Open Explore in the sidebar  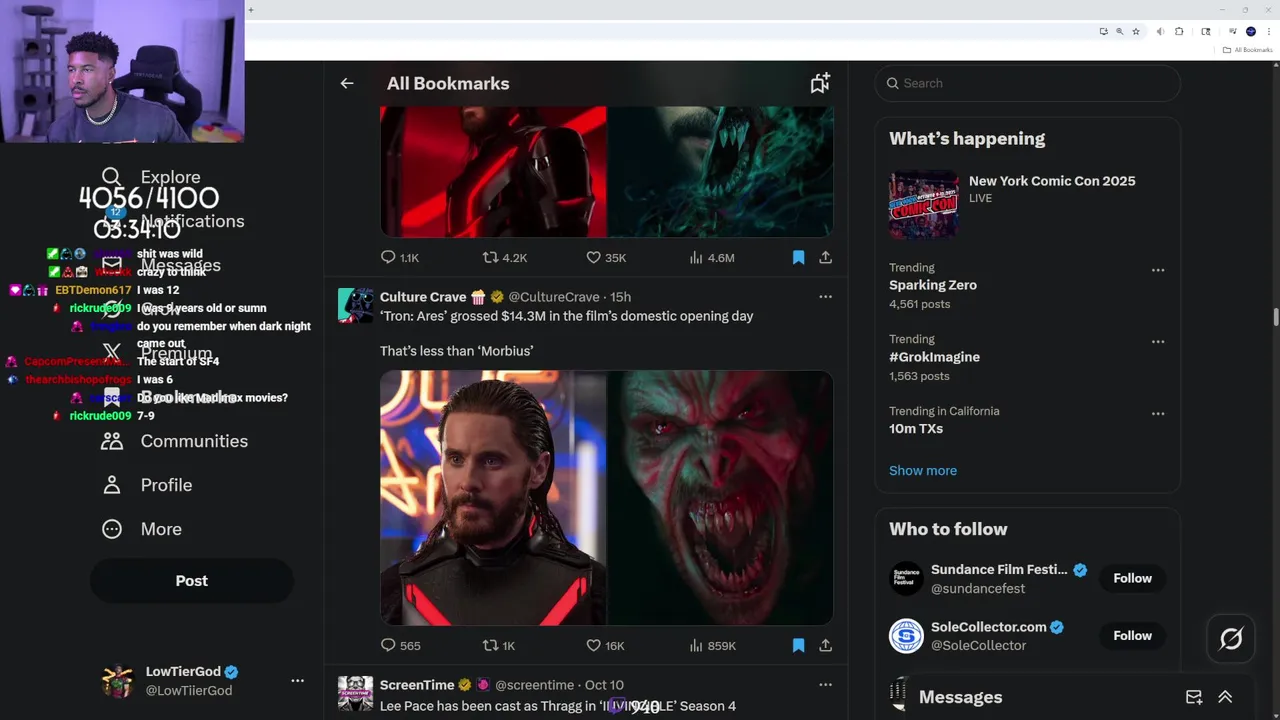(x=152, y=177)
